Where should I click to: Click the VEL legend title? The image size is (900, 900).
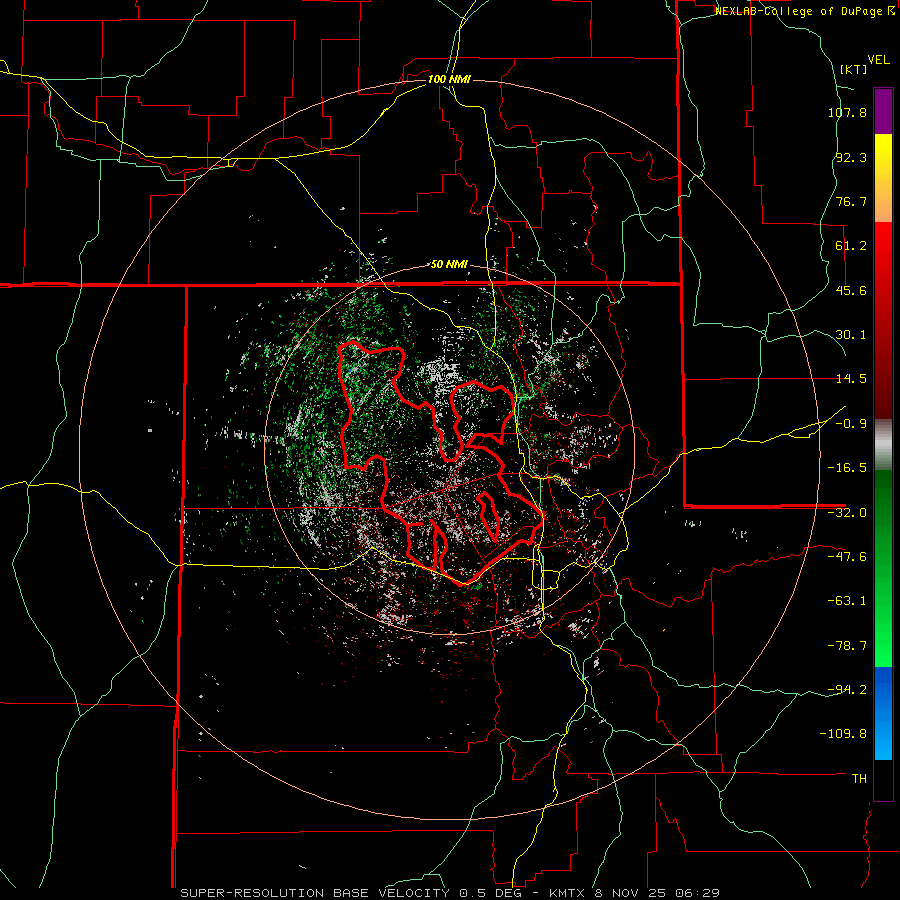pos(878,60)
